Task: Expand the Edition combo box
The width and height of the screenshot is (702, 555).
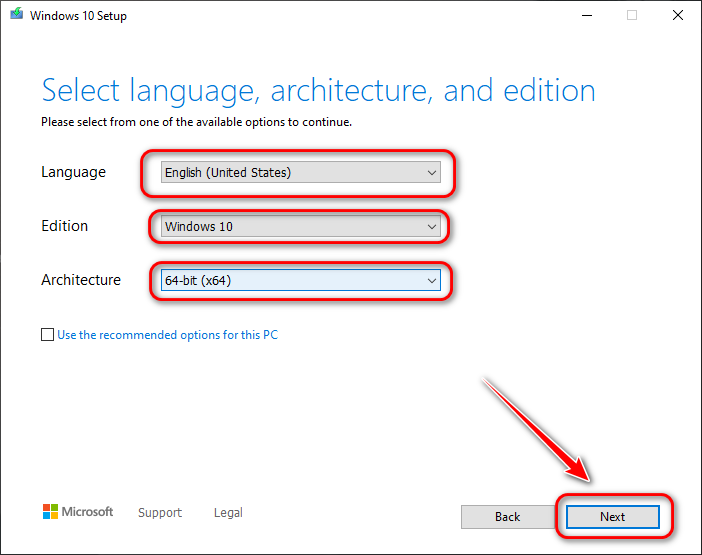Action: 300,227
